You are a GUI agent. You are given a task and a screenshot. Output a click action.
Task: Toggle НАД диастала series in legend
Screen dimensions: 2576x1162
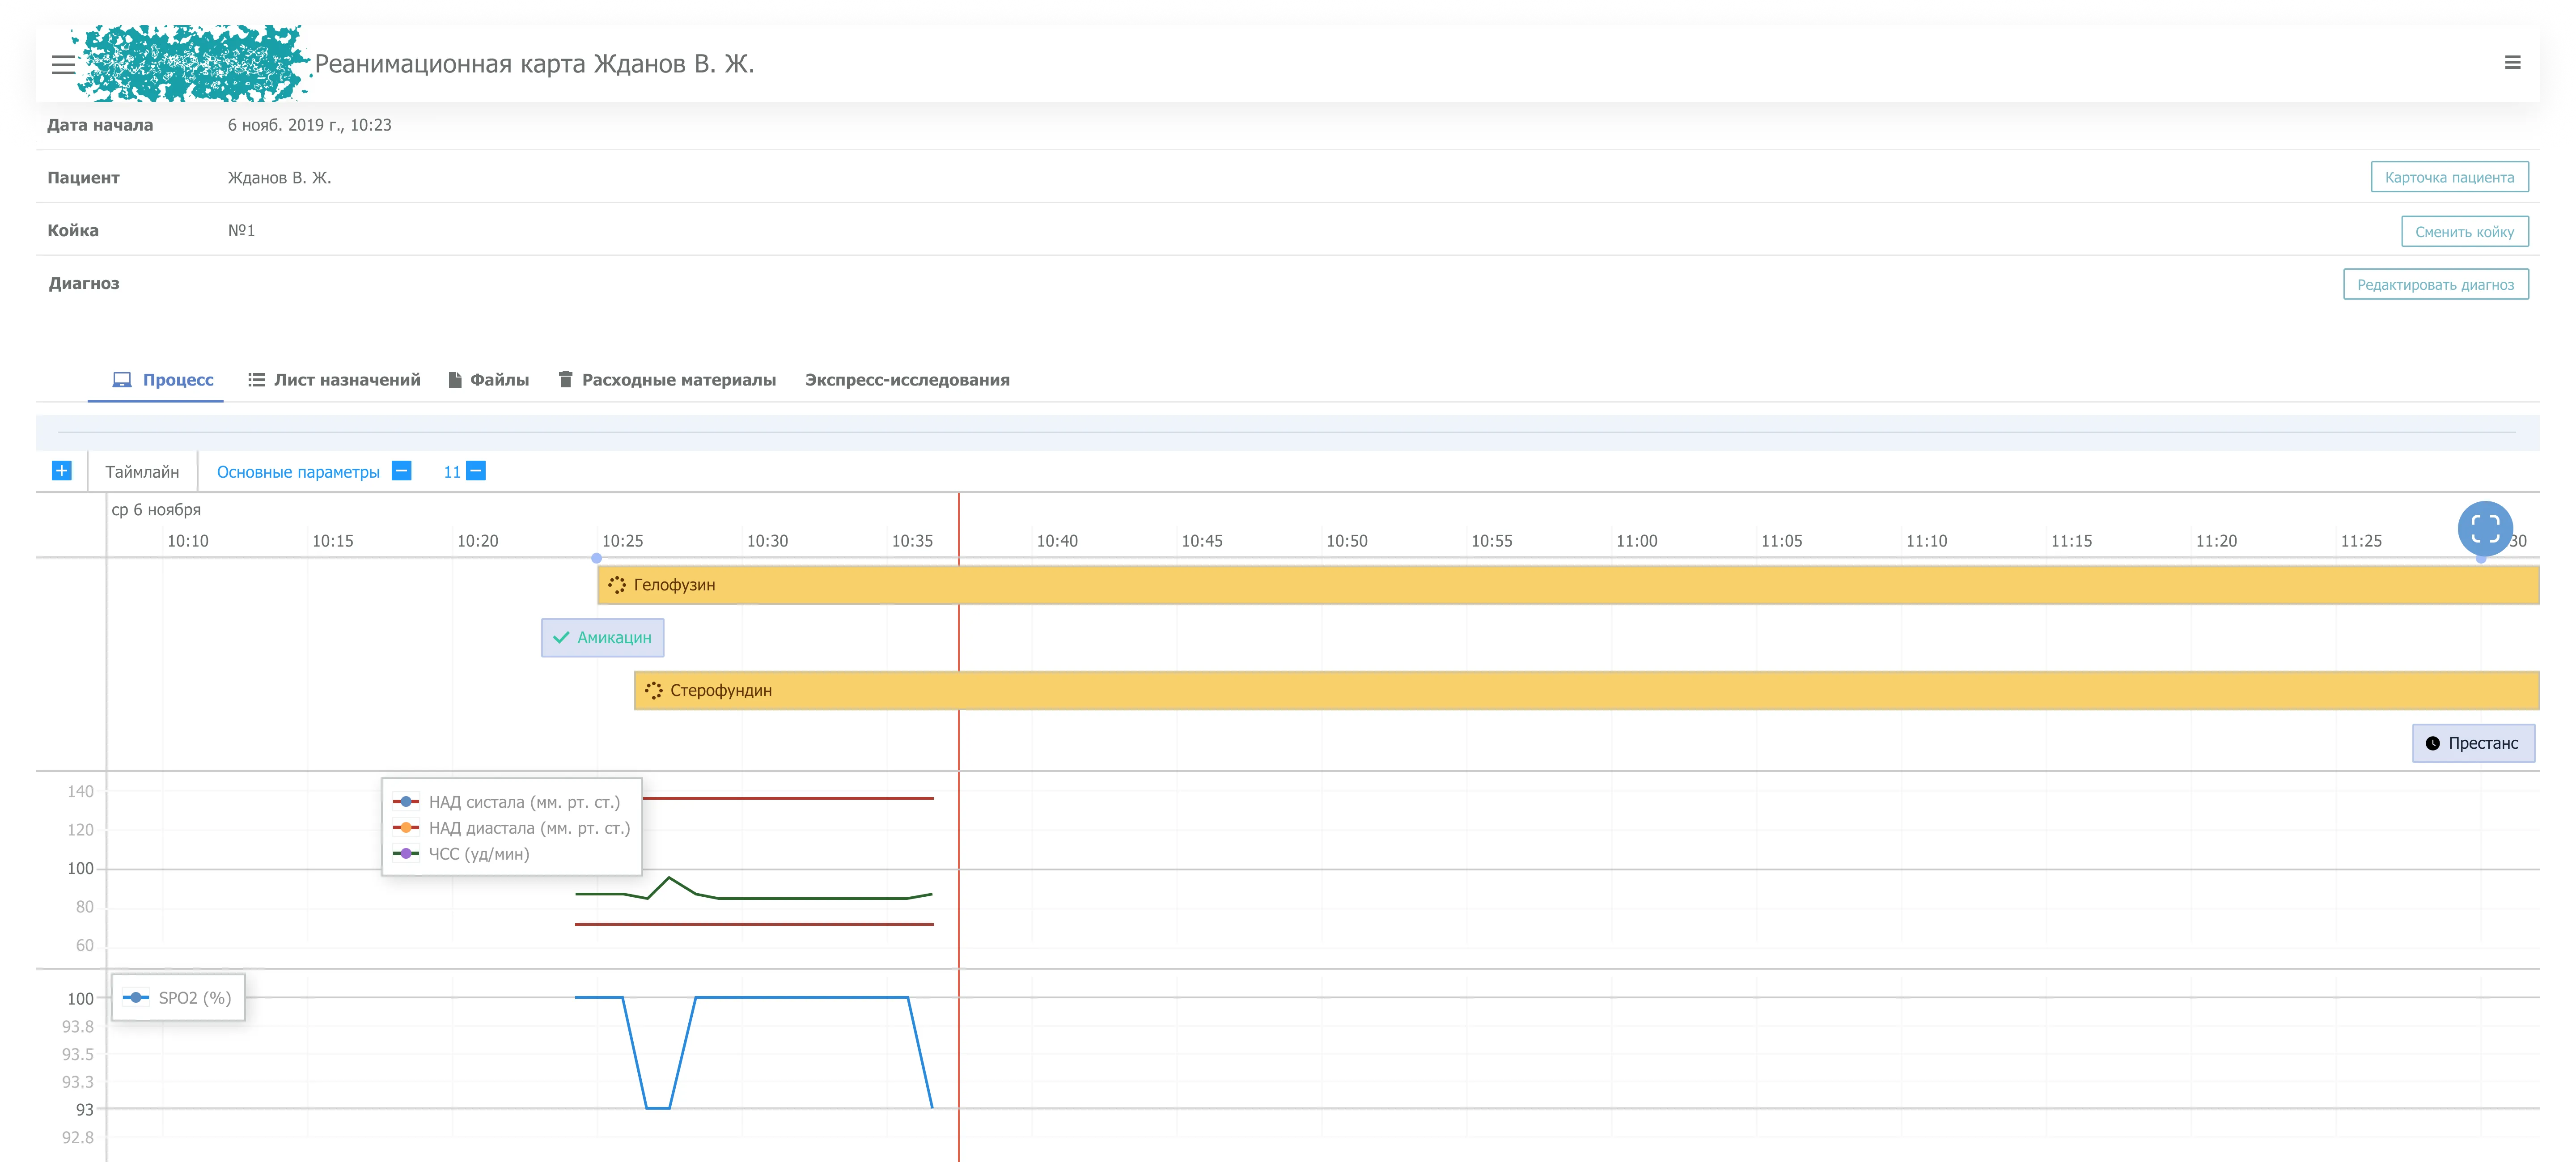[x=512, y=828]
